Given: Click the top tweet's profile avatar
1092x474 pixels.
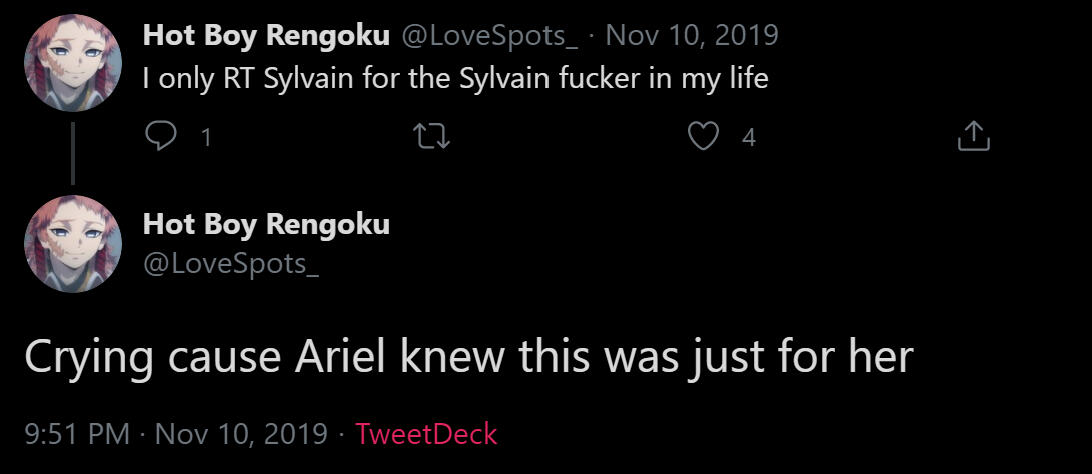Looking at the screenshot, I should [x=71, y=62].
